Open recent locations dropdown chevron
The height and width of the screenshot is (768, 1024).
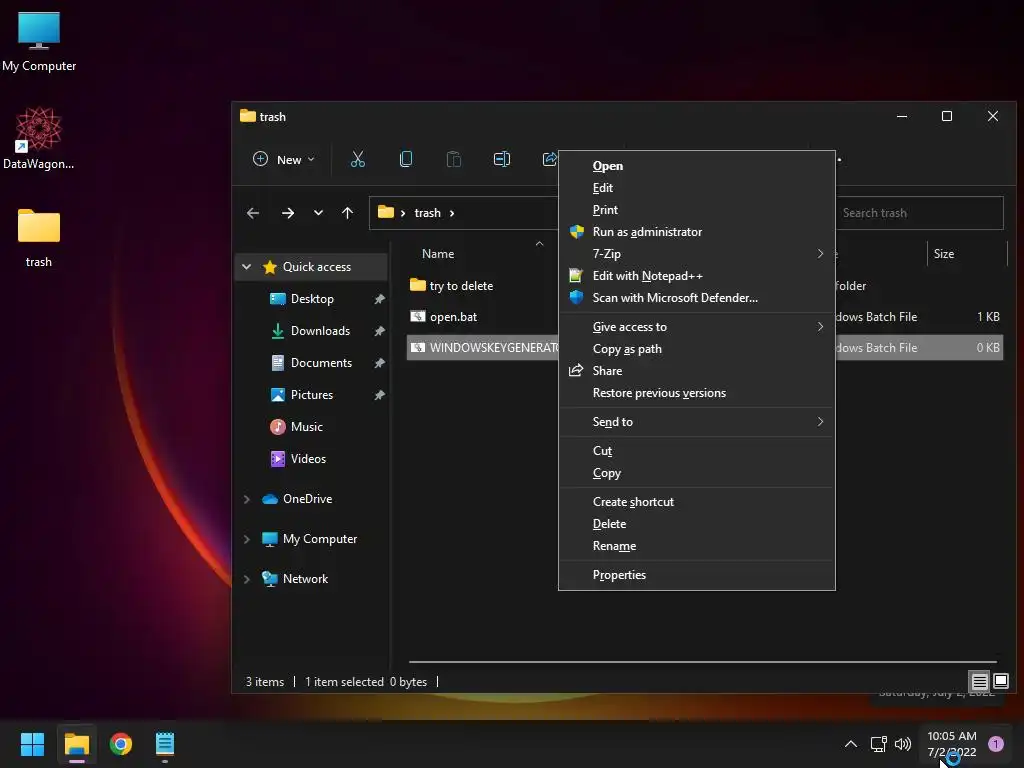pyautogui.click(x=318, y=213)
